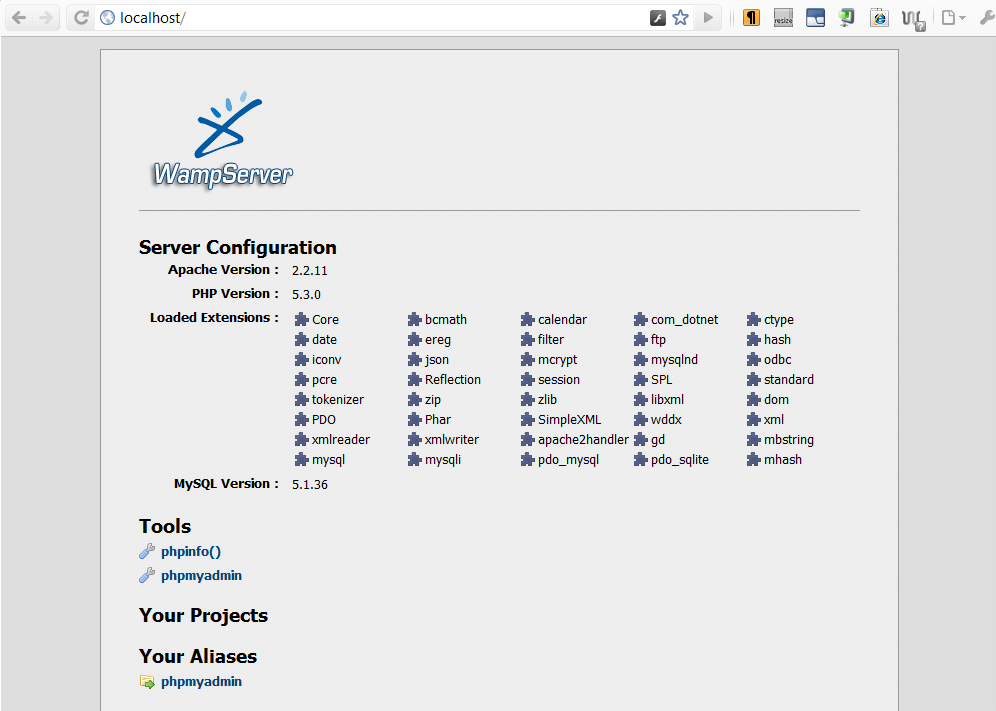This screenshot has height=711, width=996.
Task: Click the wrench icon beside Tools phpmyadmin
Action: coord(147,576)
